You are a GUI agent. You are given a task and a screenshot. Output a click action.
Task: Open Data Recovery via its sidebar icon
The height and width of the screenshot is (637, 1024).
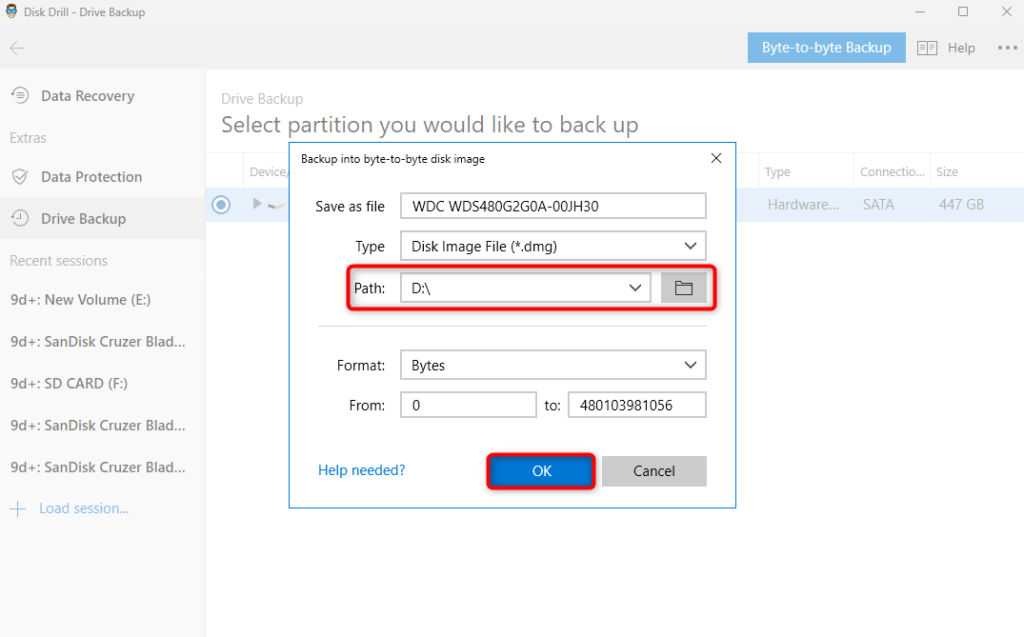click(x=20, y=95)
